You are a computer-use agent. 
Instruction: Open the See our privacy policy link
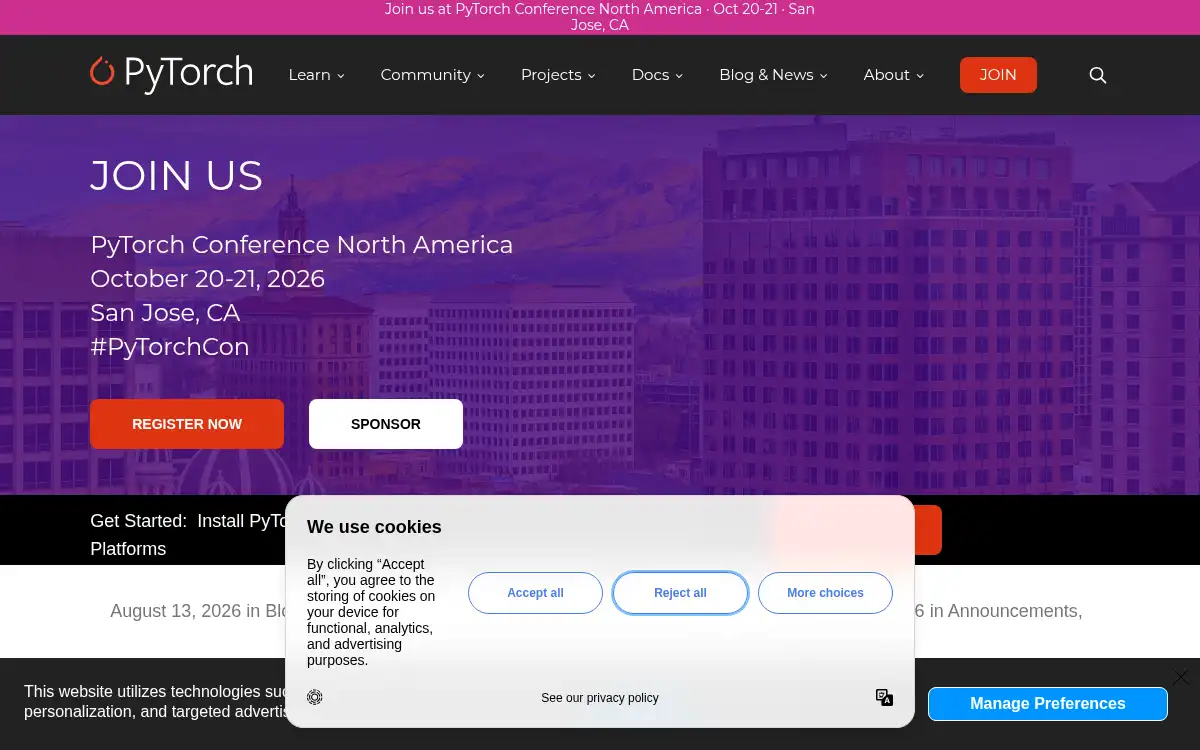[x=600, y=698]
